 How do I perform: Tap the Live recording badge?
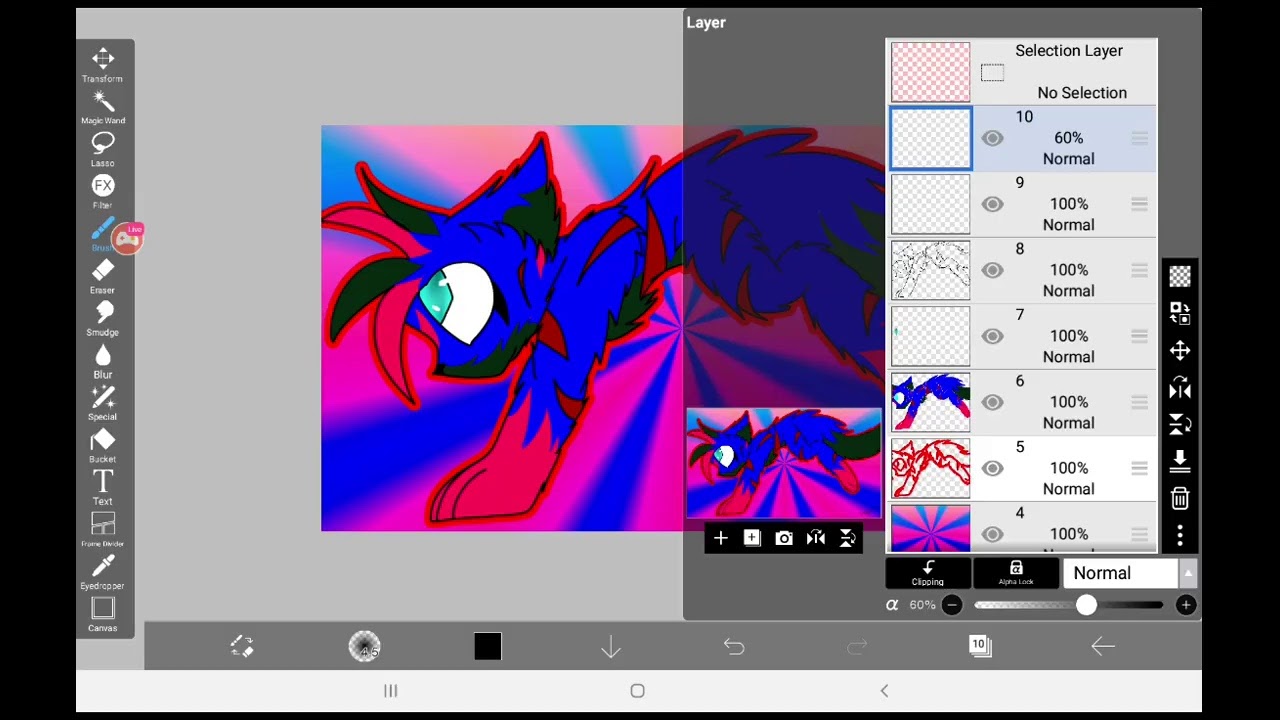tap(128, 237)
